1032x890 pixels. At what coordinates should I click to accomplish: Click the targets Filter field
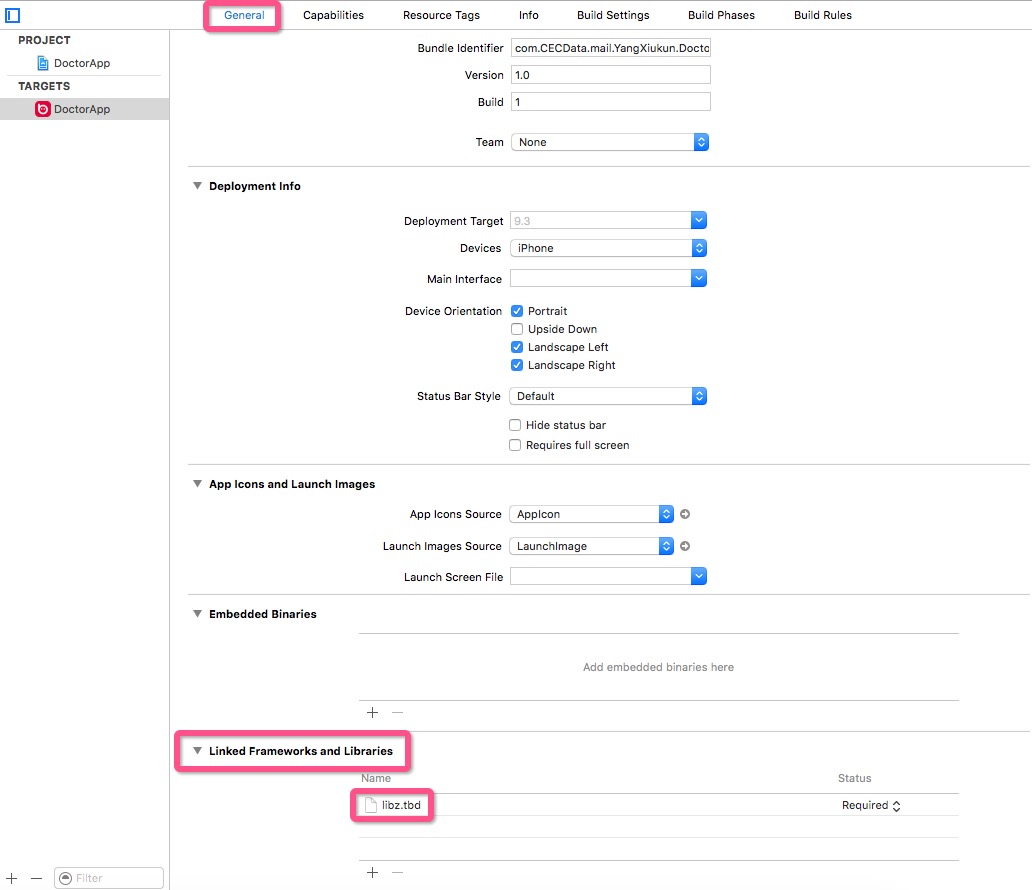click(x=109, y=878)
